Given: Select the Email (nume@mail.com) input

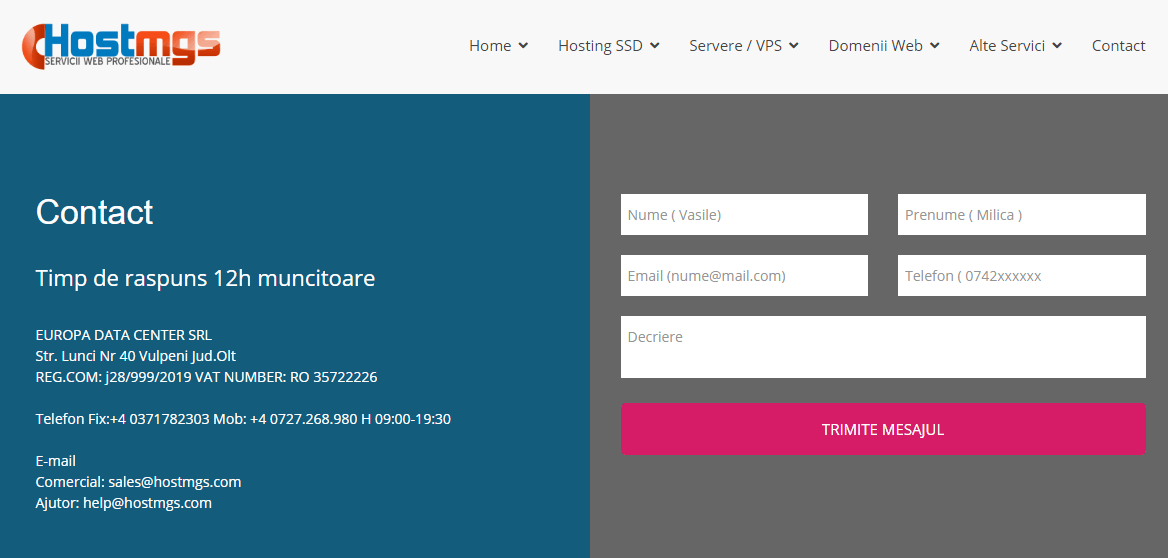Looking at the screenshot, I should 744,276.
